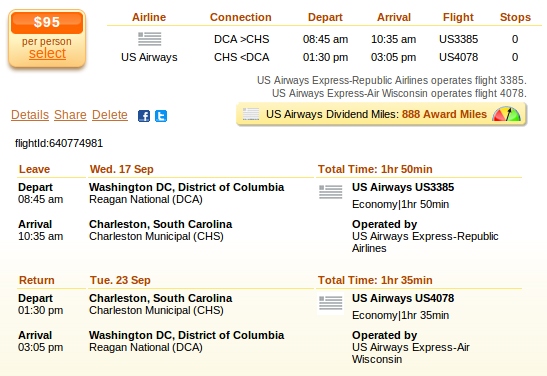Click the Delete link
547x376 pixels.
(x=110, y=115)
